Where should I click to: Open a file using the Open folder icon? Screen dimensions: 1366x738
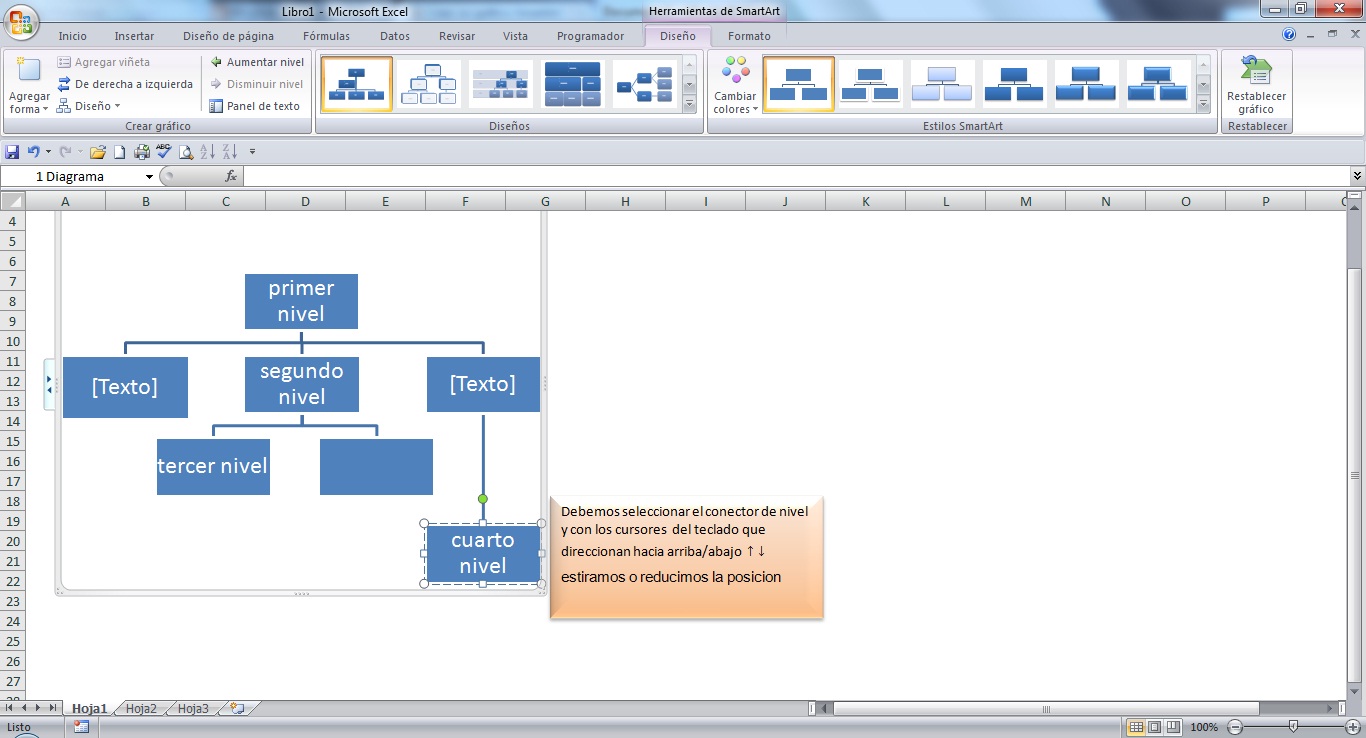97,152
